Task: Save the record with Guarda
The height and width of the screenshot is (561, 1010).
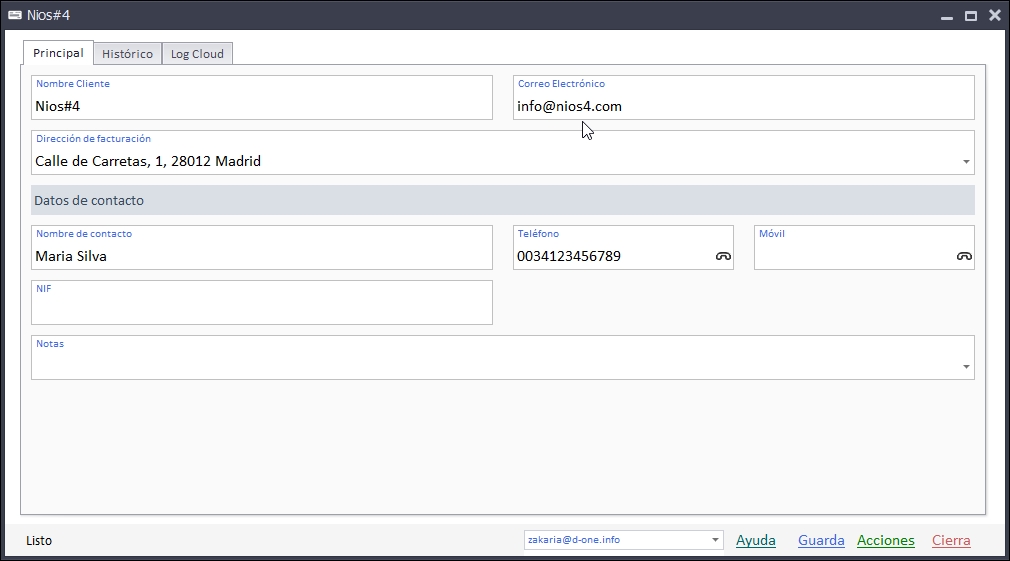Action: pos(821,540)
